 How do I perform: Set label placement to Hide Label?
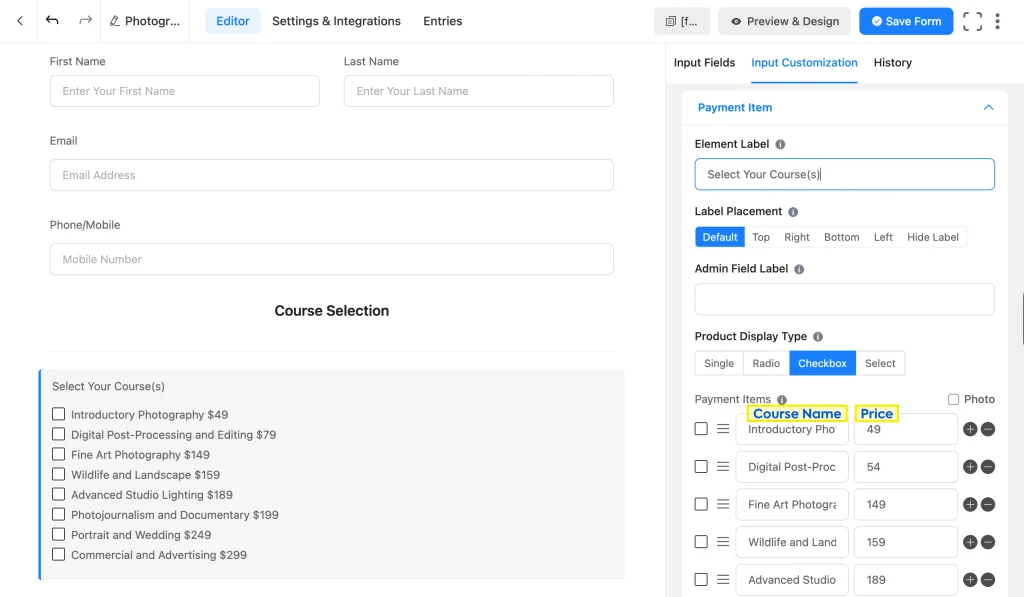point(933,237)
